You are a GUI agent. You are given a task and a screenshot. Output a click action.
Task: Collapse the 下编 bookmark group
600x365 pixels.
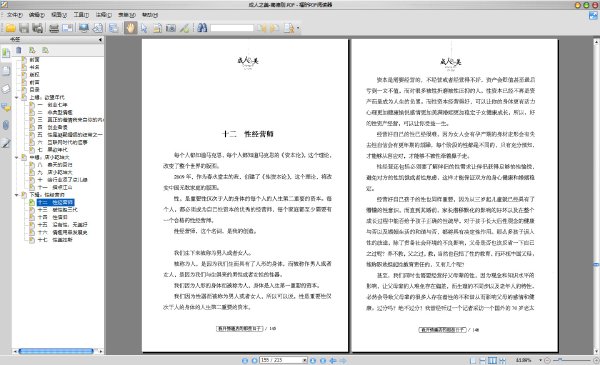(x=16, y=195)
